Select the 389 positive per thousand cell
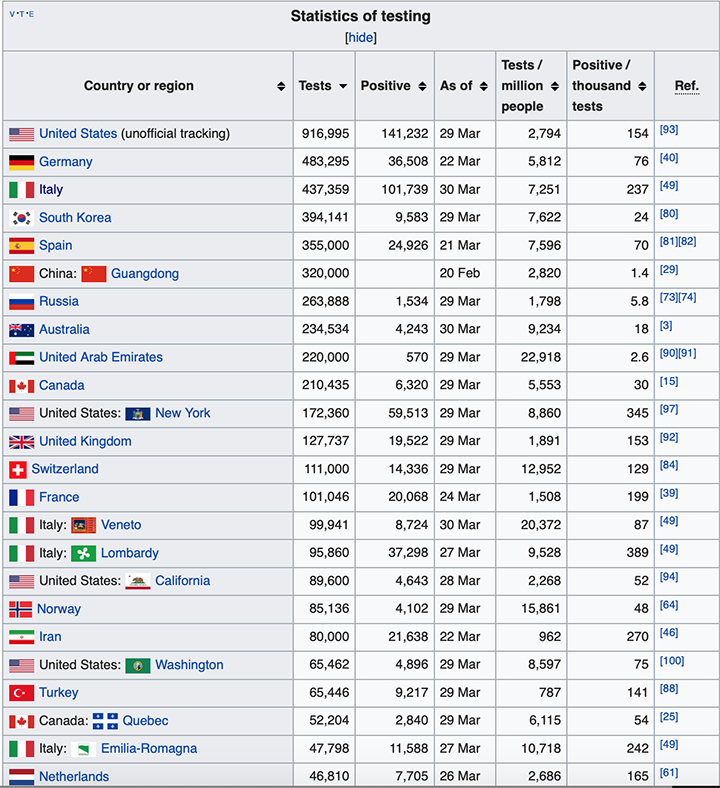This screenshot has height=788, width=720. 610,553
